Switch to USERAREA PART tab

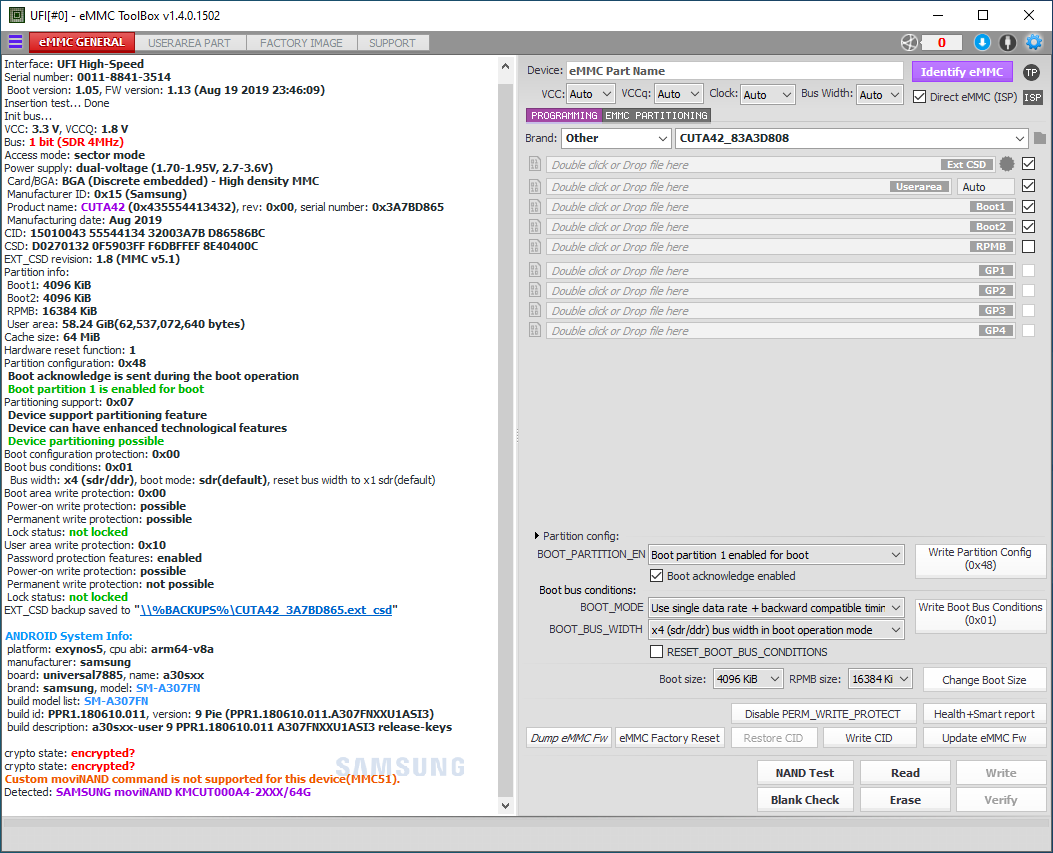(189, 43)
